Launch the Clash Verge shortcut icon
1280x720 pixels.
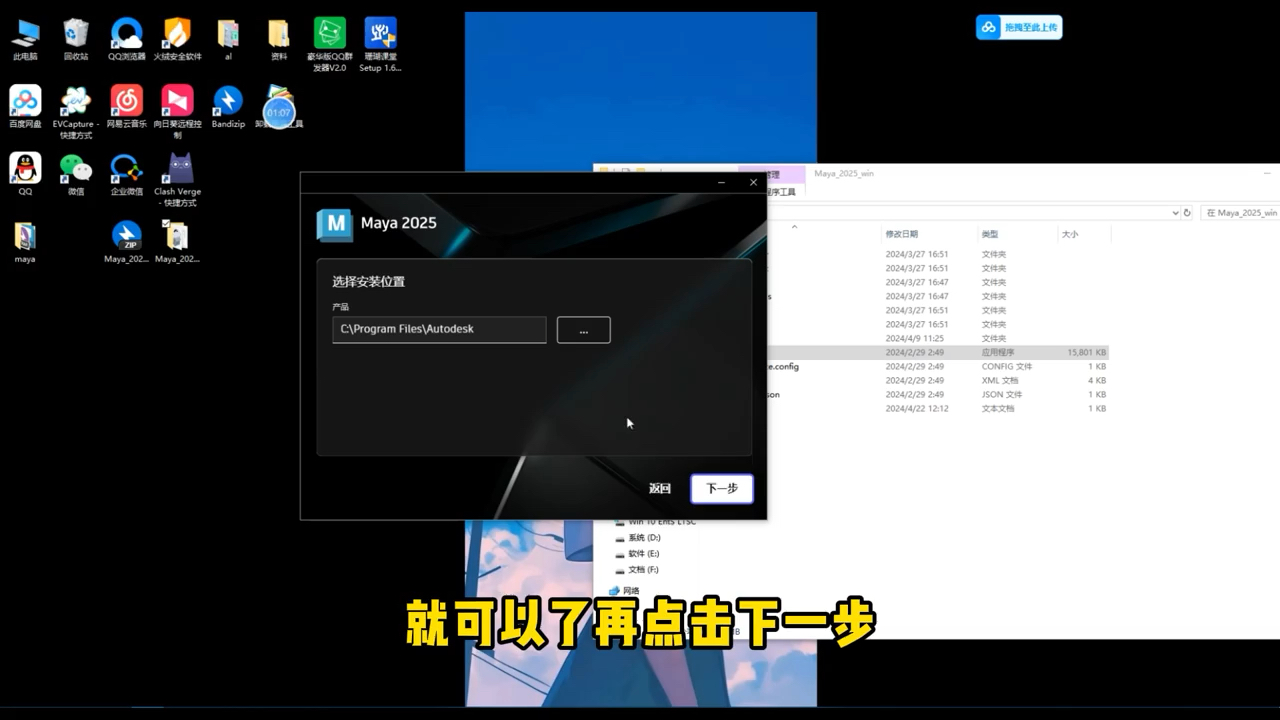(178, 180)
